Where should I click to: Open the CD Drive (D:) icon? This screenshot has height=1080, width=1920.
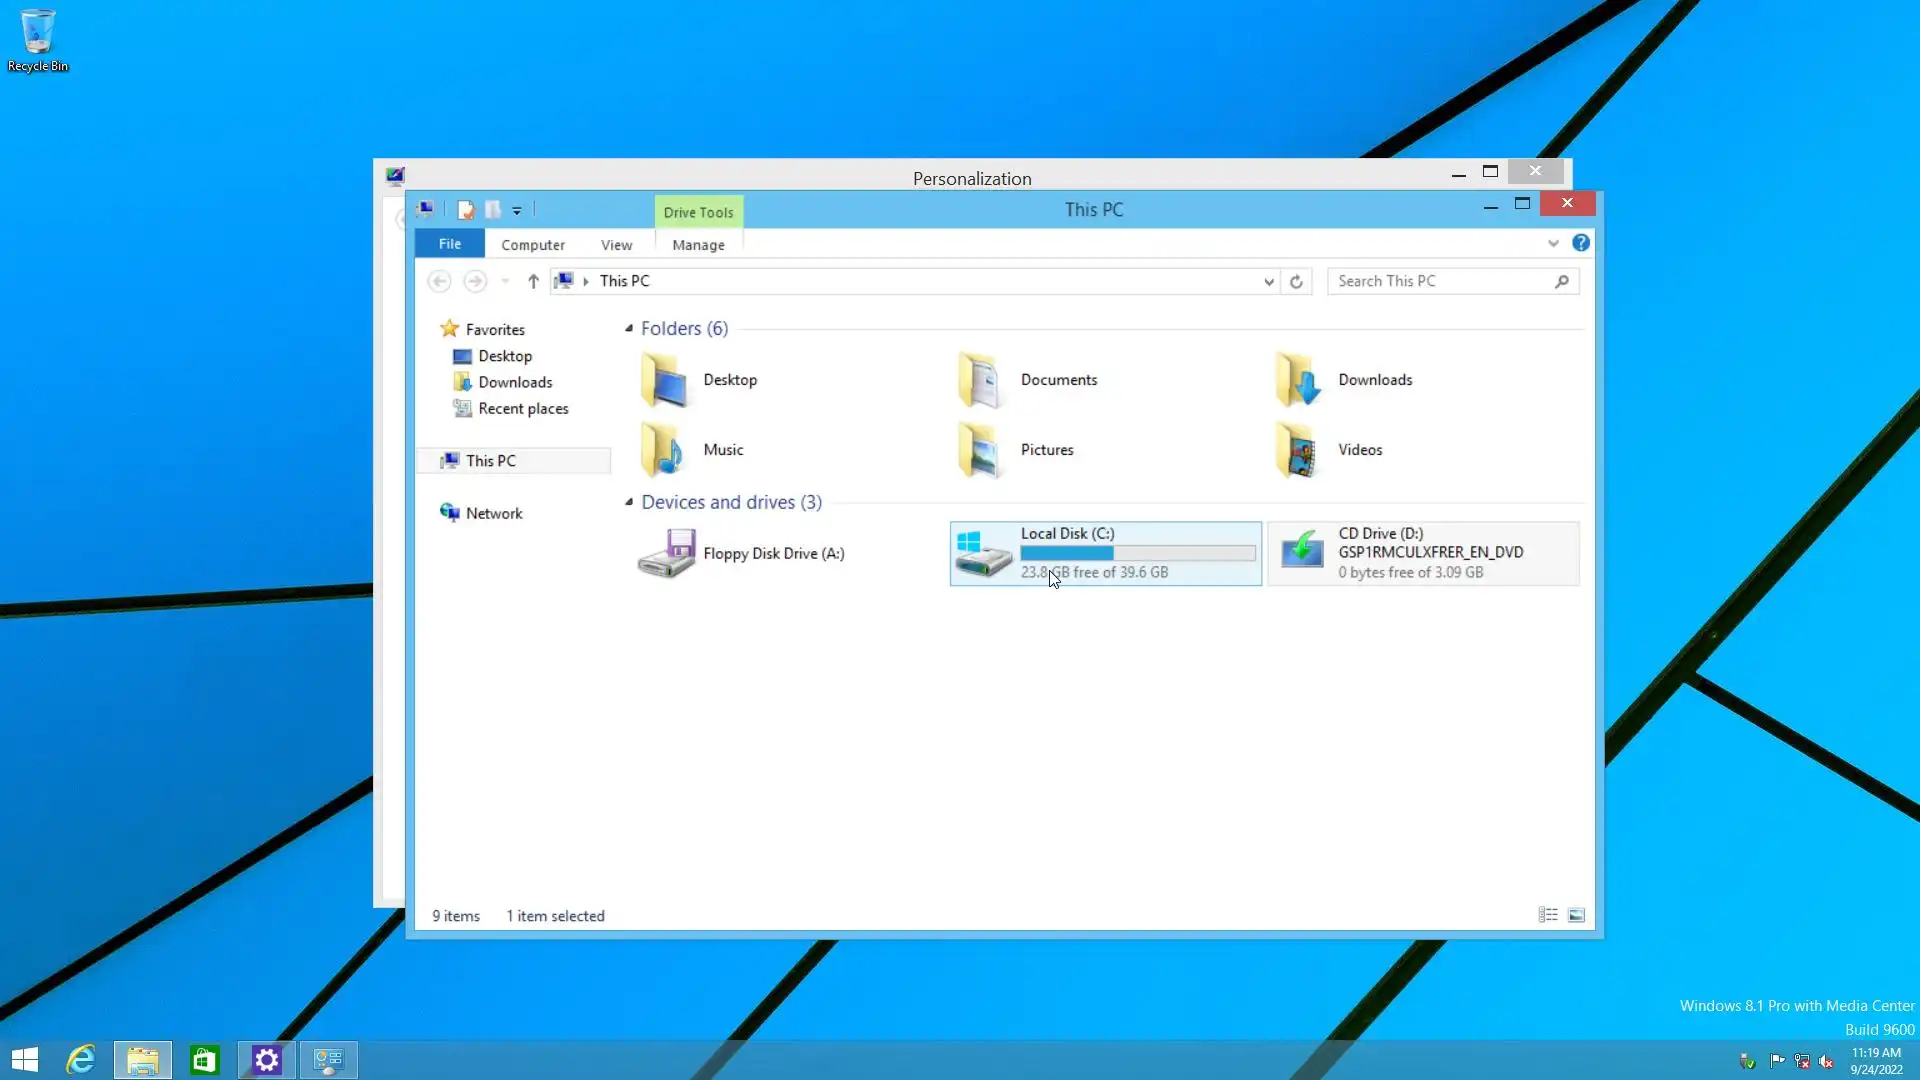[x=1302, y=552]
